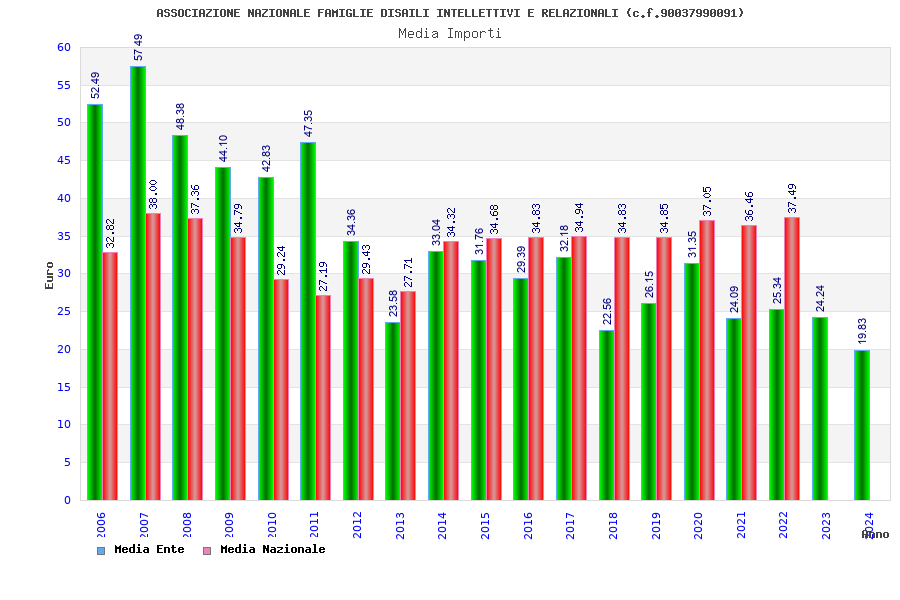This screenshot has height=600, width=900.
Task: Click the 2006 year axis label
Action: [x=102, y=525]
